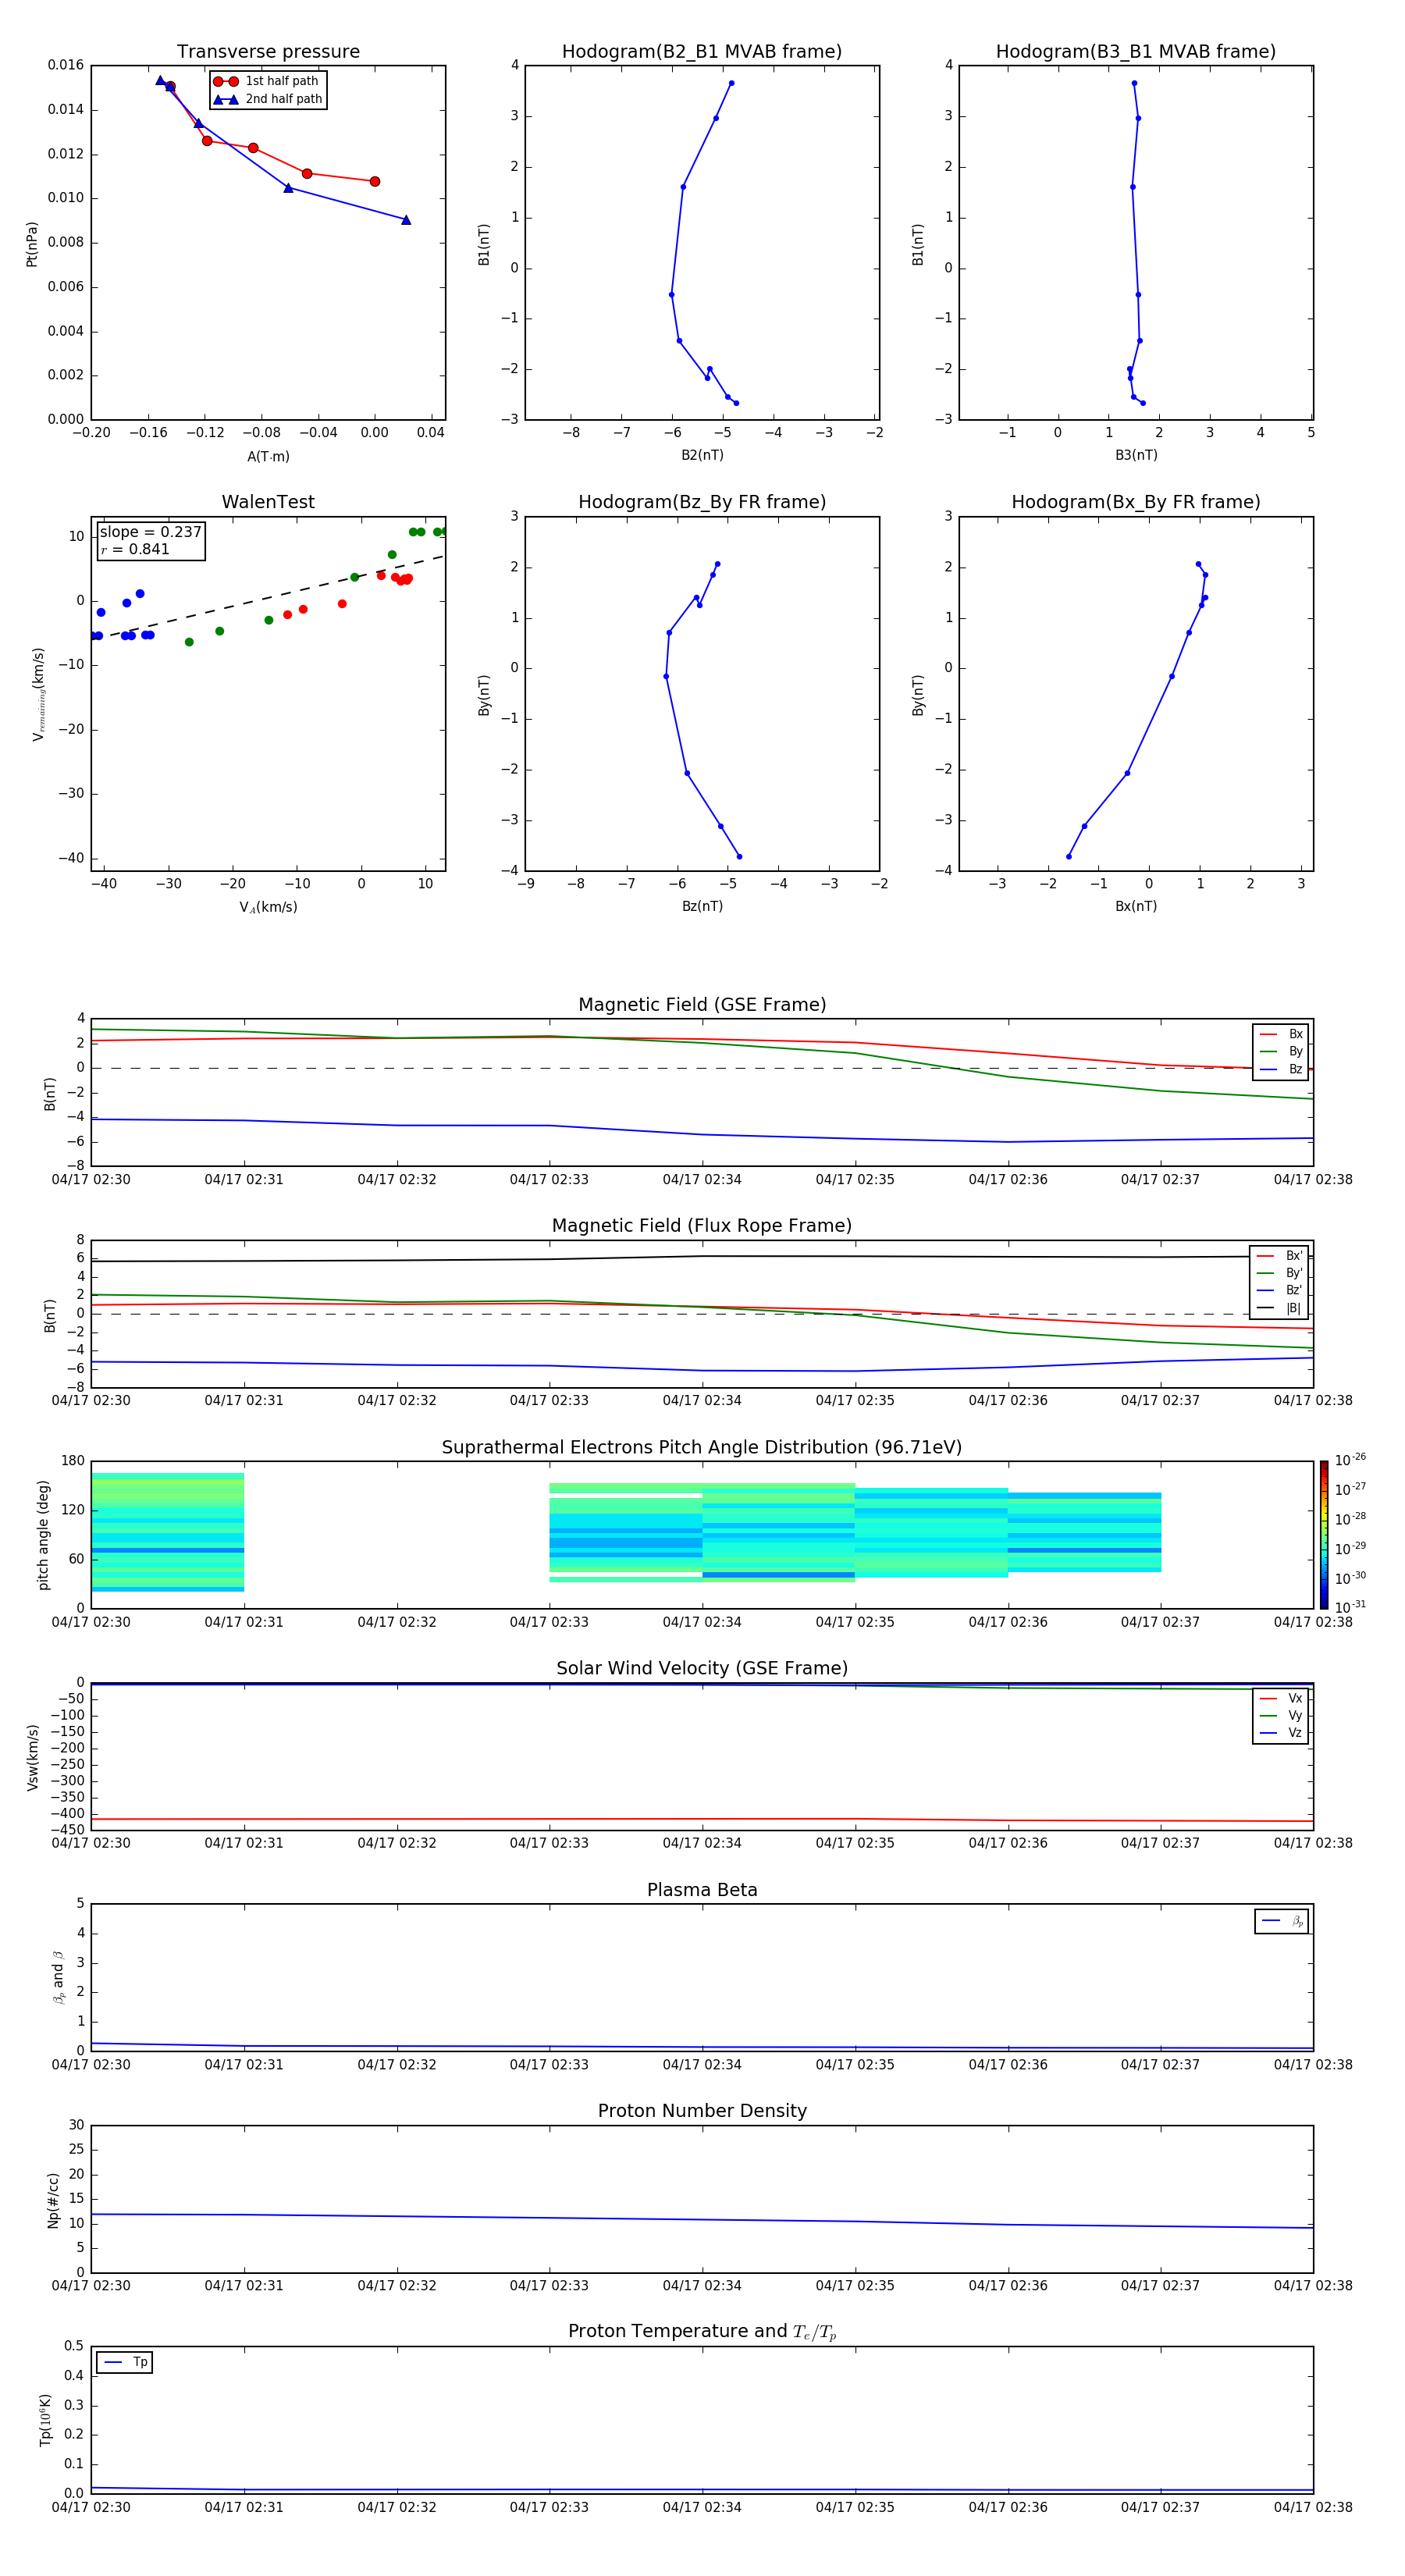Click the 'Np(#/cc)' axis label
1405x2576 pixels.
(53, 2200)
